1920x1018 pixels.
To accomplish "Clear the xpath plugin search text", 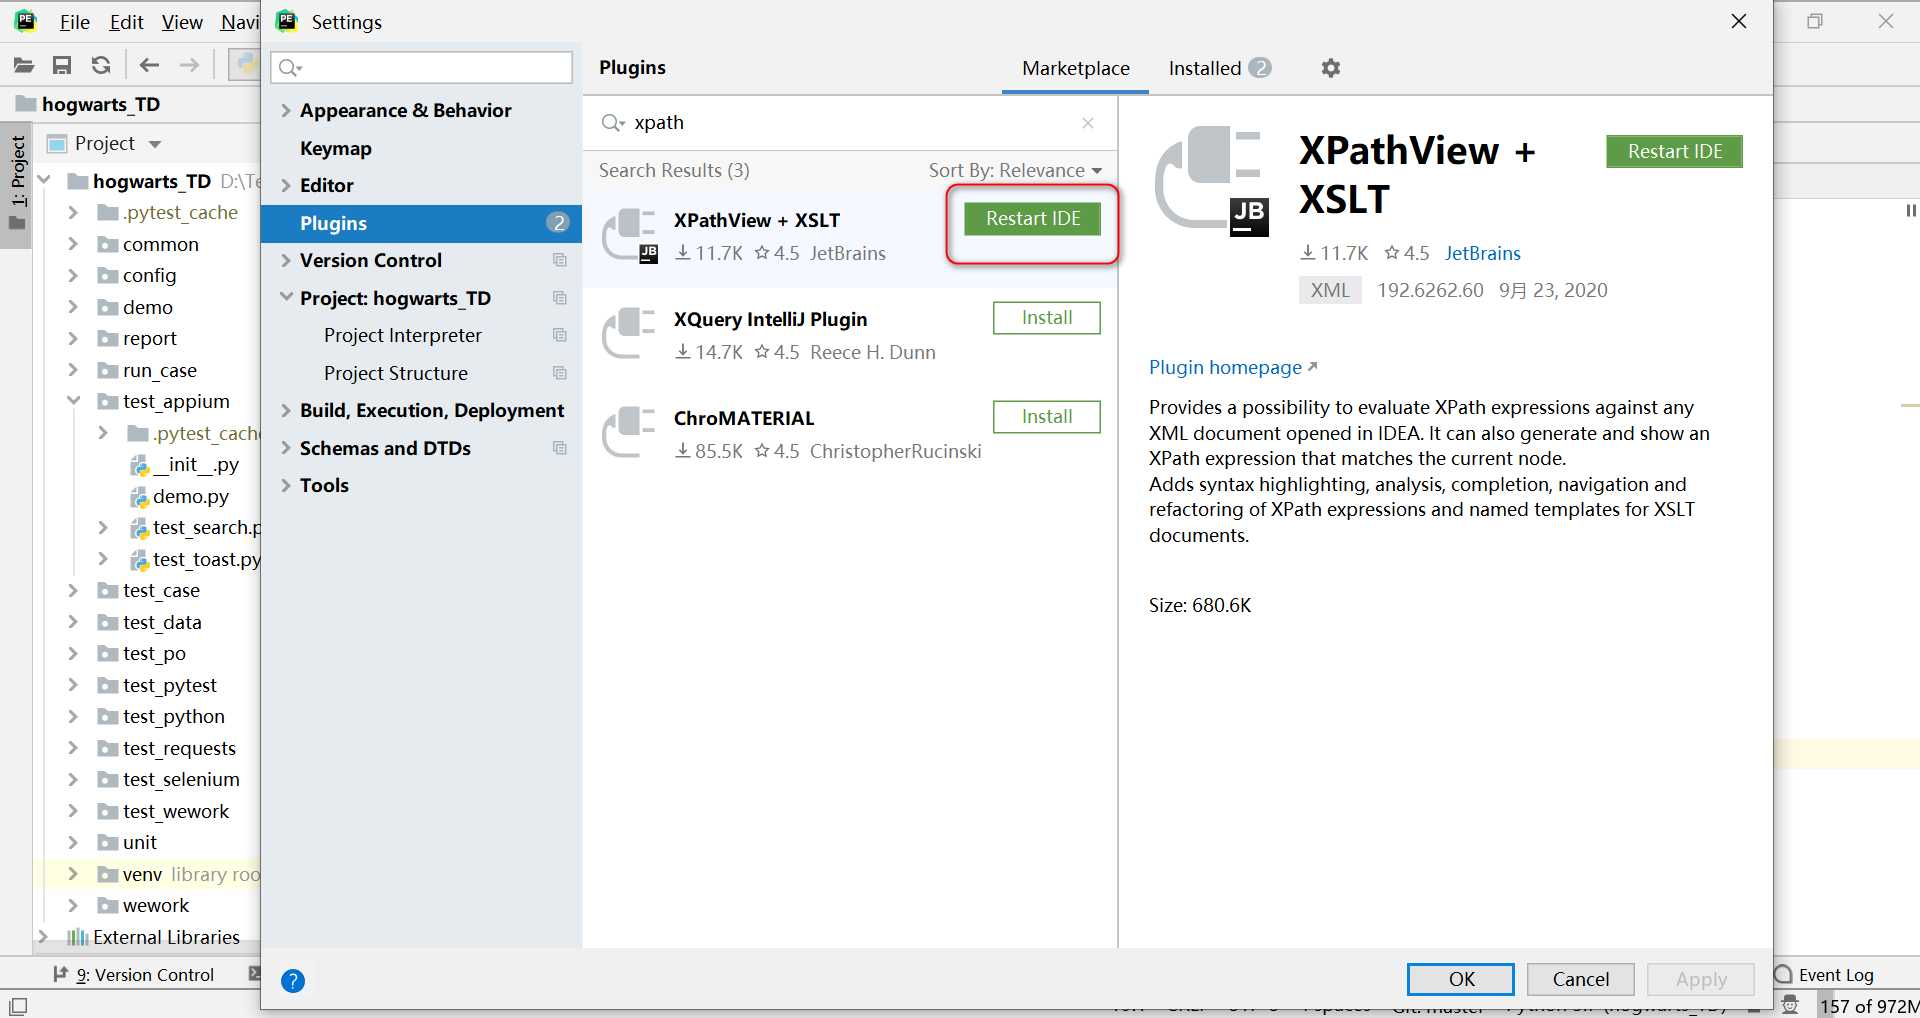I will (1088, 123).
